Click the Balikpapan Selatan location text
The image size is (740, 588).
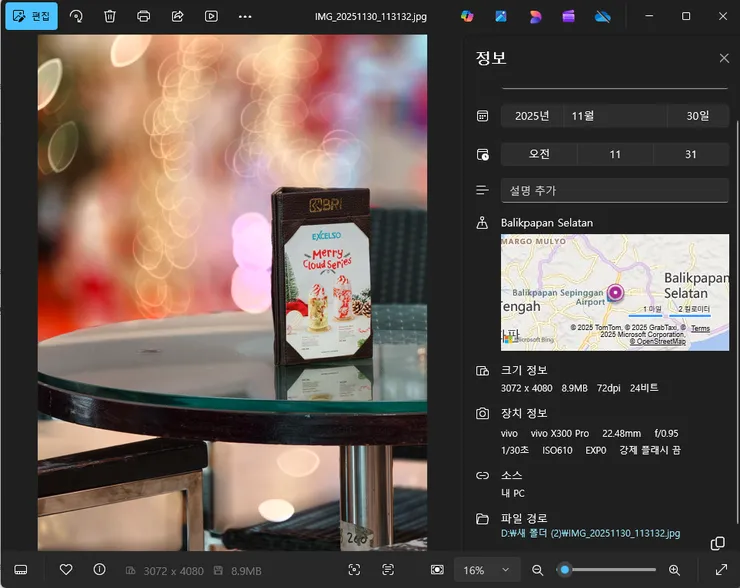[x=547, y=223]
